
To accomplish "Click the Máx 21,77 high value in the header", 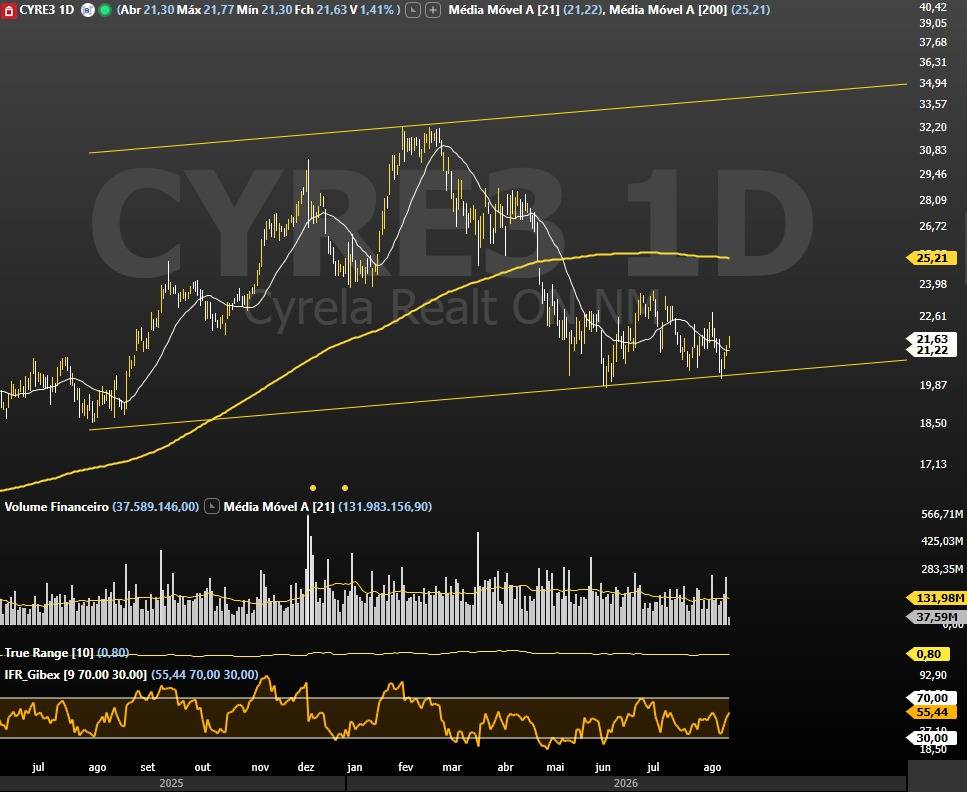I will point(204,10).
